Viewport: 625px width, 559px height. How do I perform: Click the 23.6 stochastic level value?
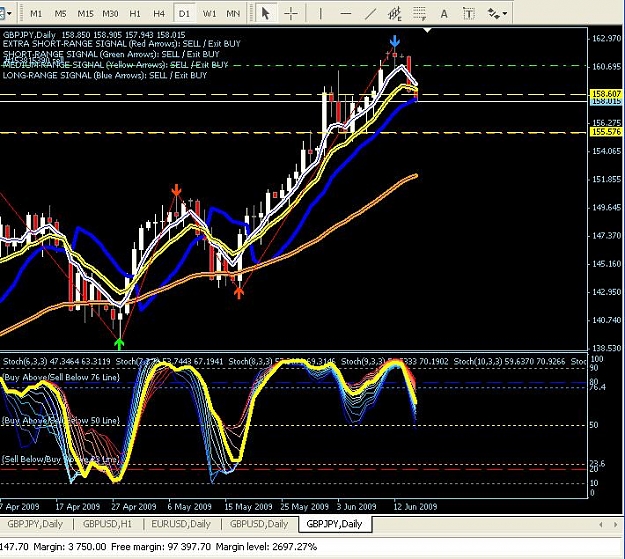(597, 463)
